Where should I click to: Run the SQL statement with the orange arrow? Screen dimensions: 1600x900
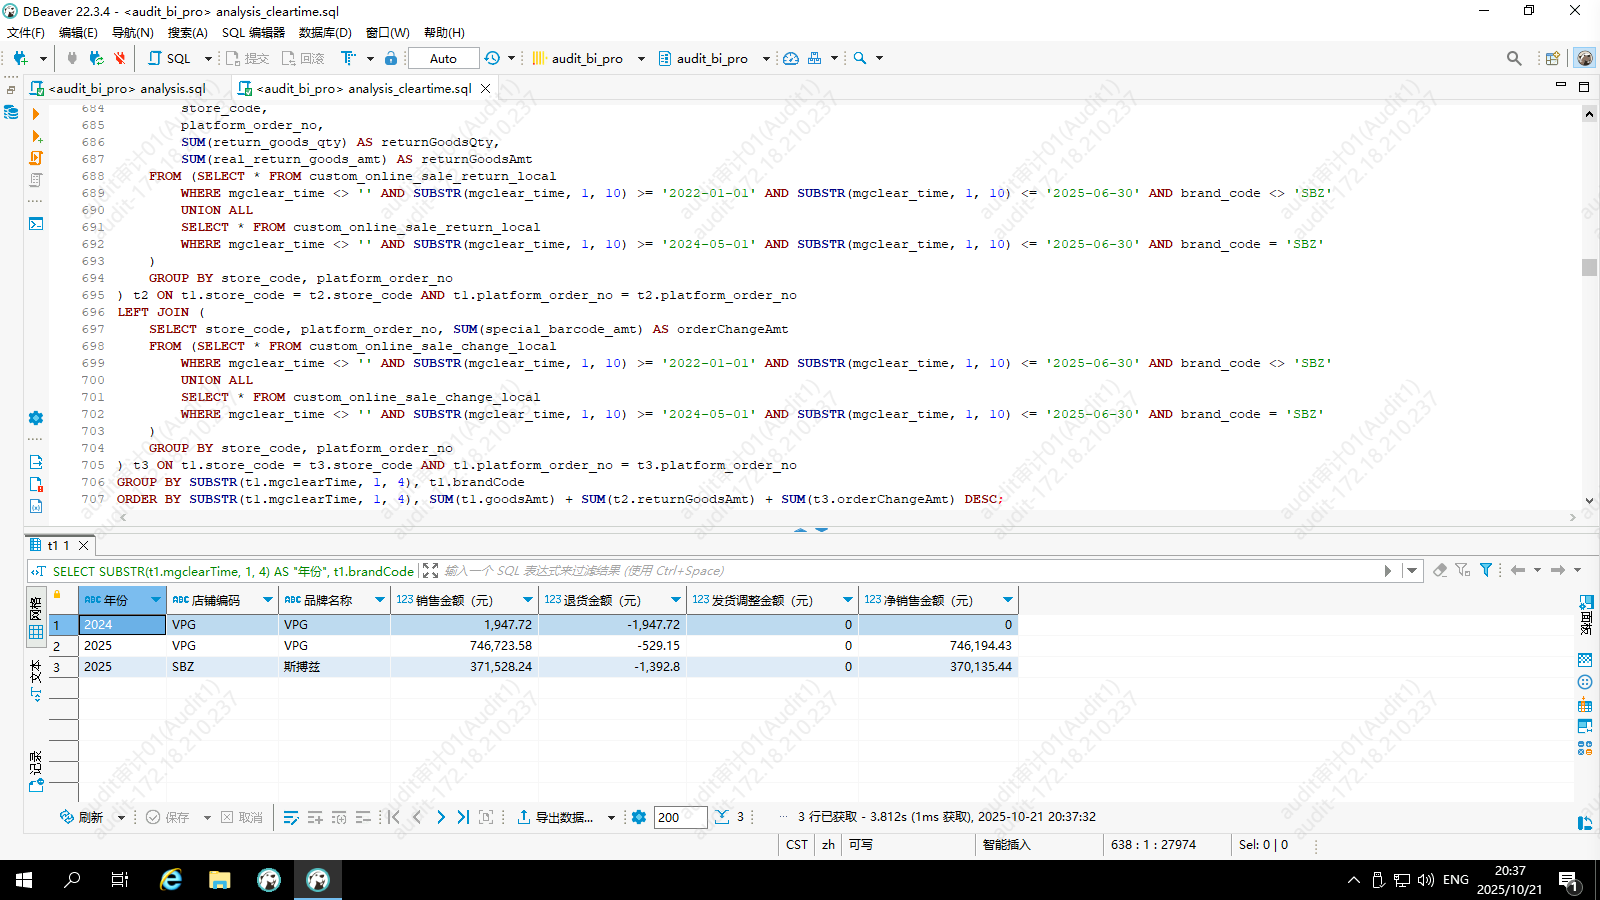(36, 114)
